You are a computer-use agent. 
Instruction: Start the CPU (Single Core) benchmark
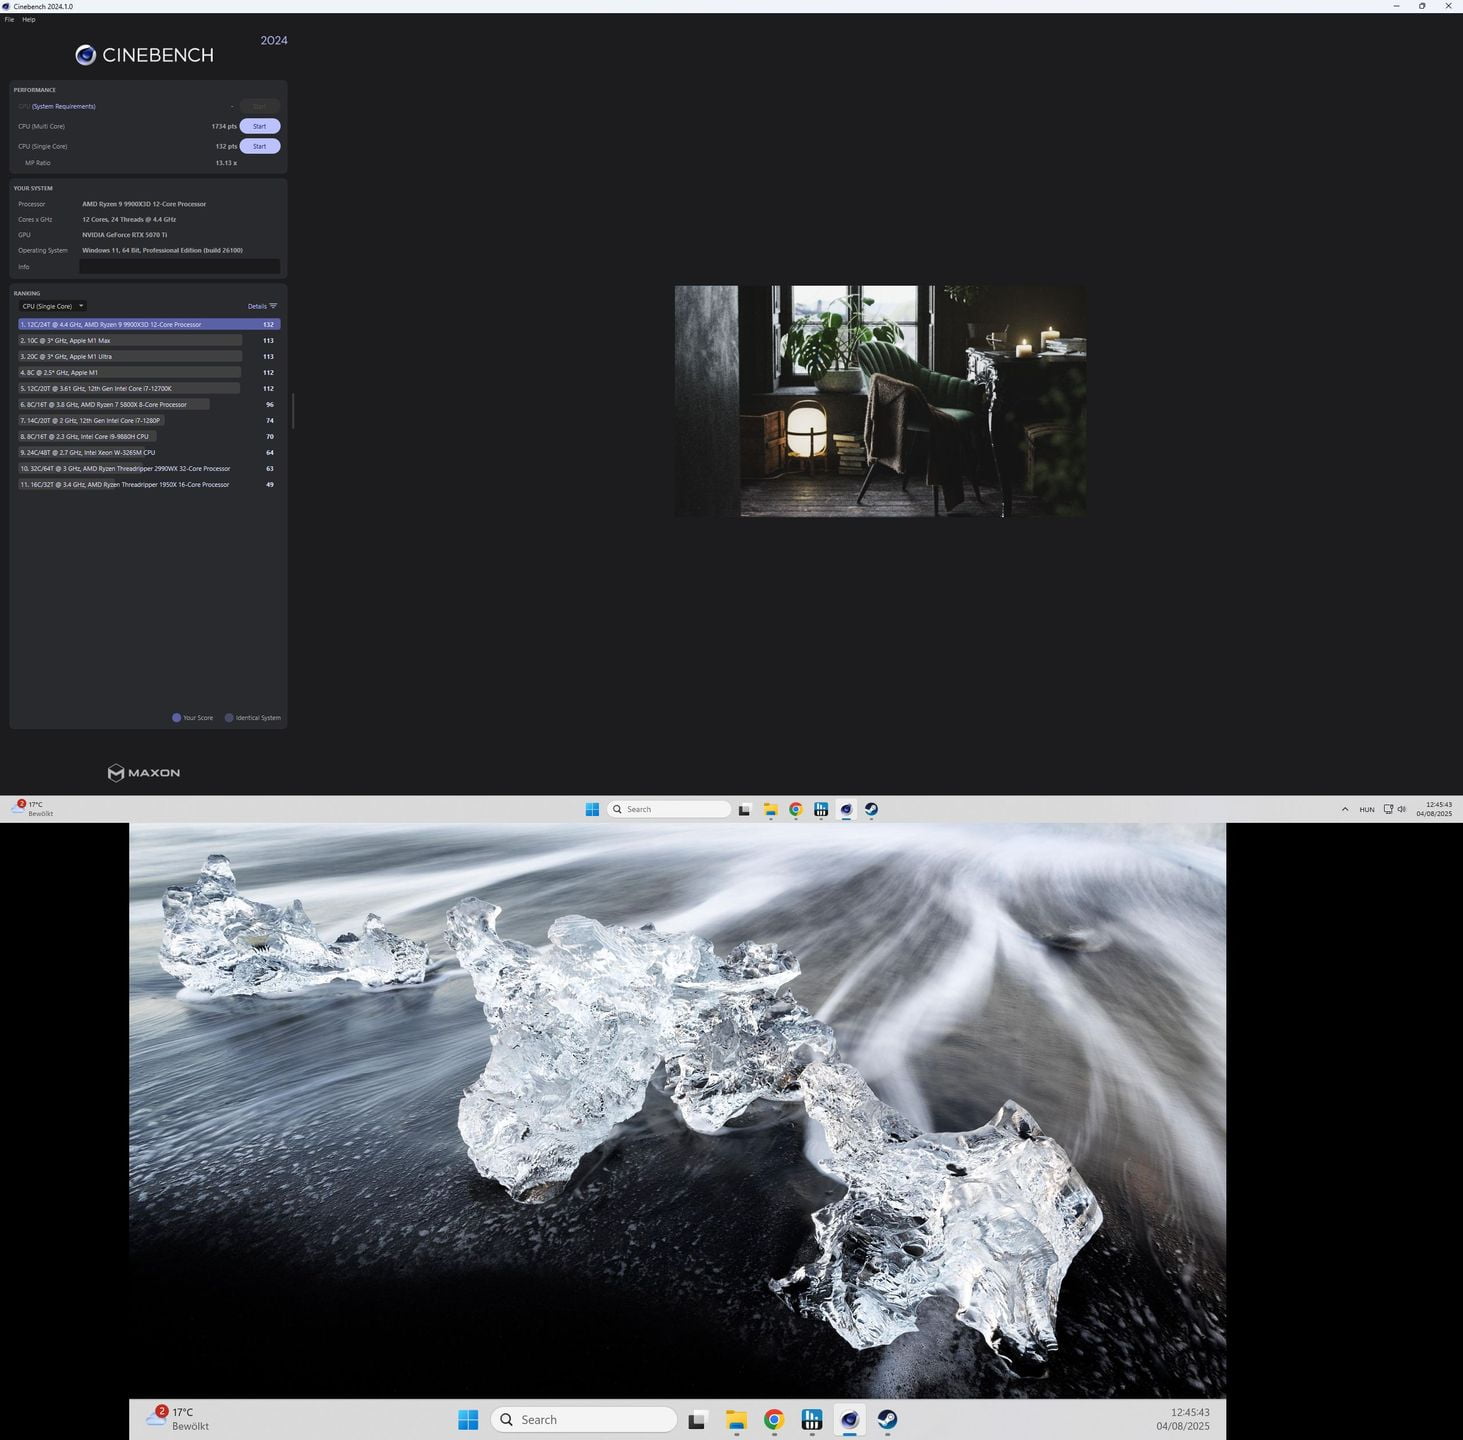[260, 146]
